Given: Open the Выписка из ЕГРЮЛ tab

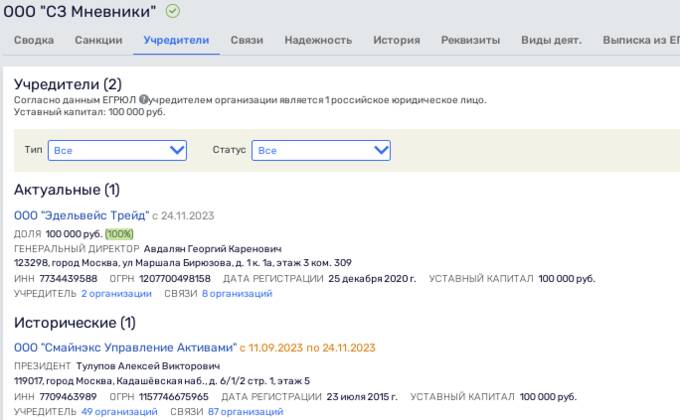Looking at the screenshot, I should coord(641,40).
